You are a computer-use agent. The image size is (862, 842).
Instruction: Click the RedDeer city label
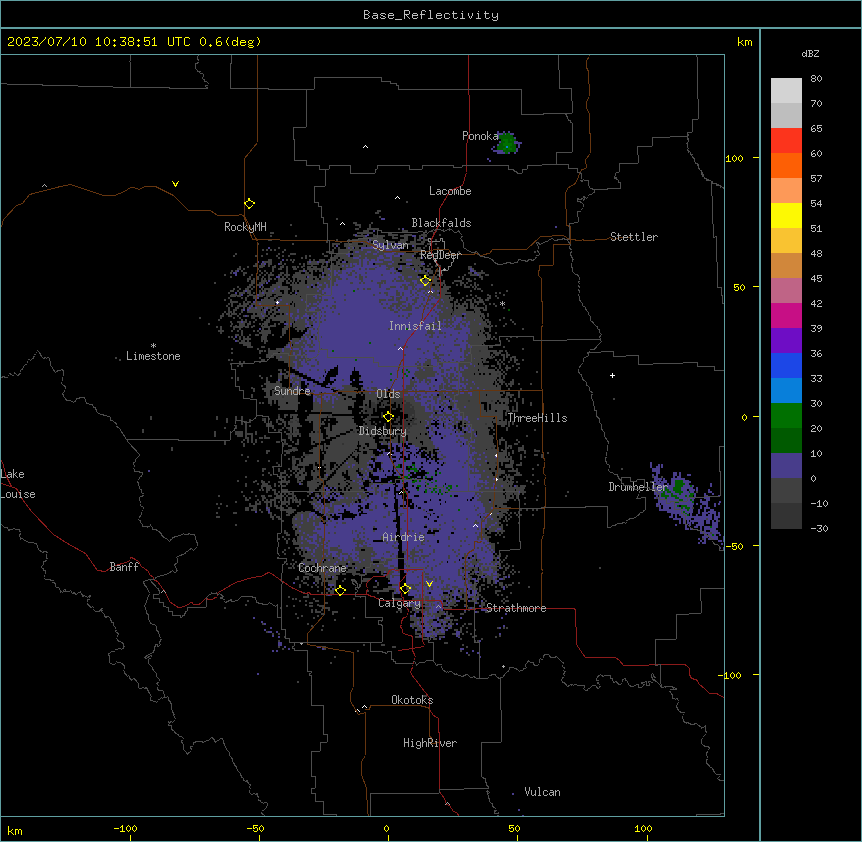pyautogui.click(x=440, y=255)
